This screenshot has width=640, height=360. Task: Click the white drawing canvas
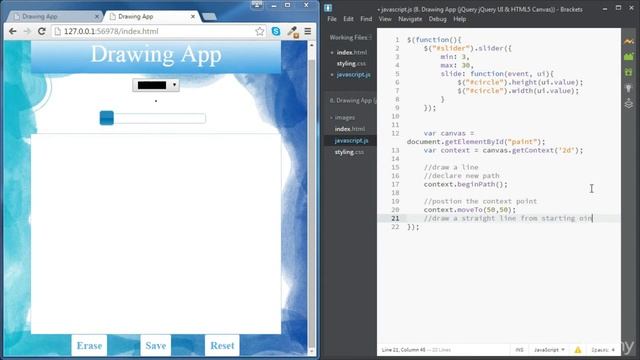[x=156, y=233]
